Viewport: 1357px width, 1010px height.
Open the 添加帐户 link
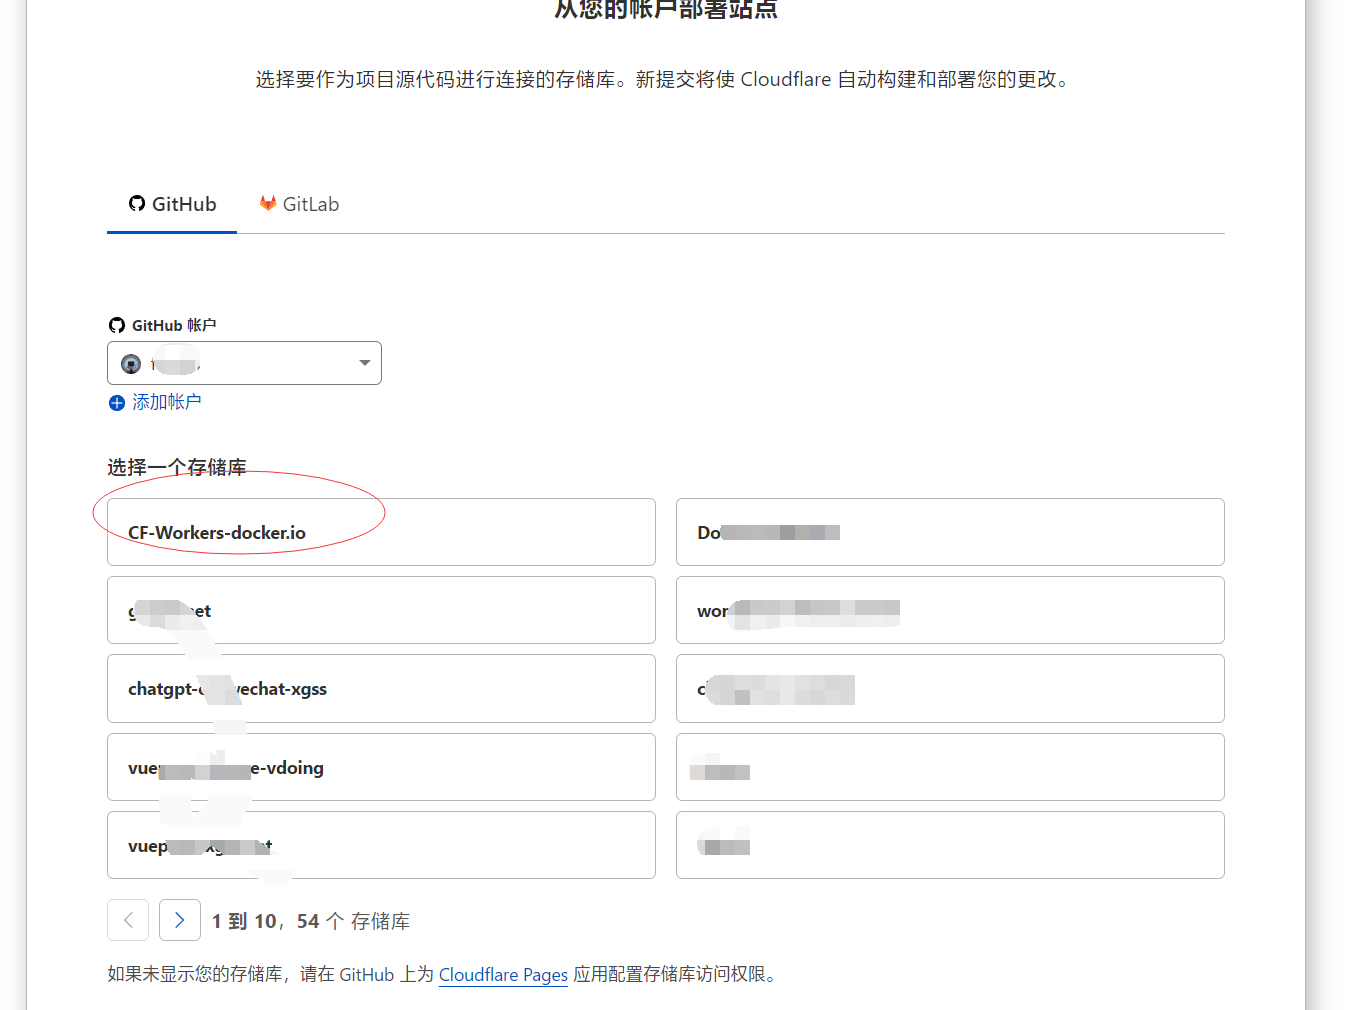pyautogui.click(x=166, y=402)
